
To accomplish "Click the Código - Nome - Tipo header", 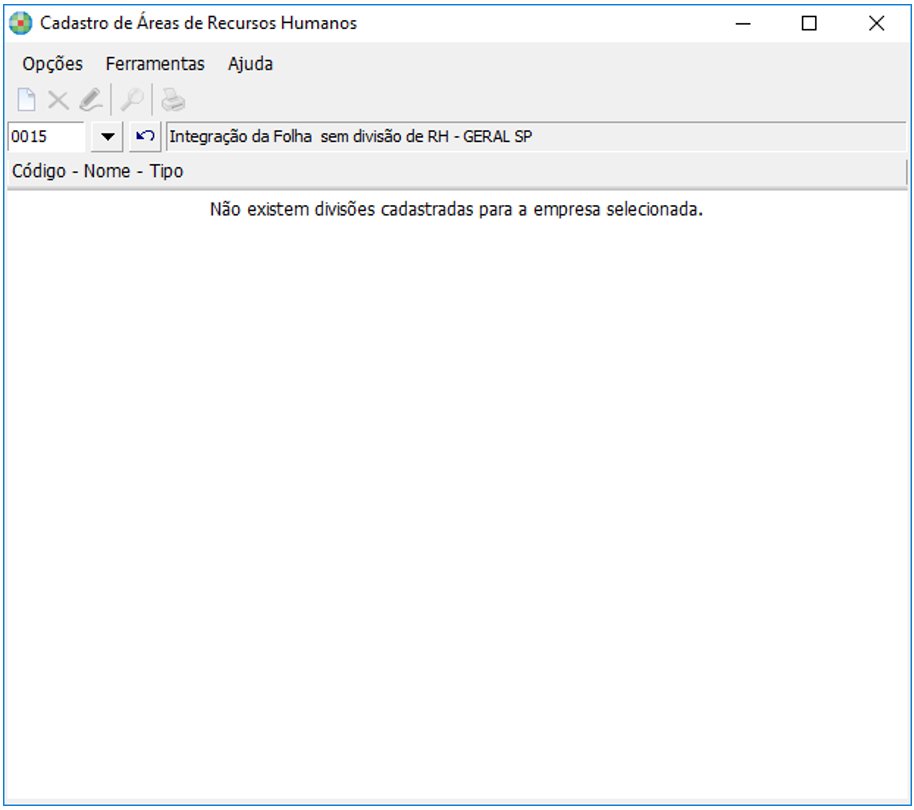I will pos(457,171).
